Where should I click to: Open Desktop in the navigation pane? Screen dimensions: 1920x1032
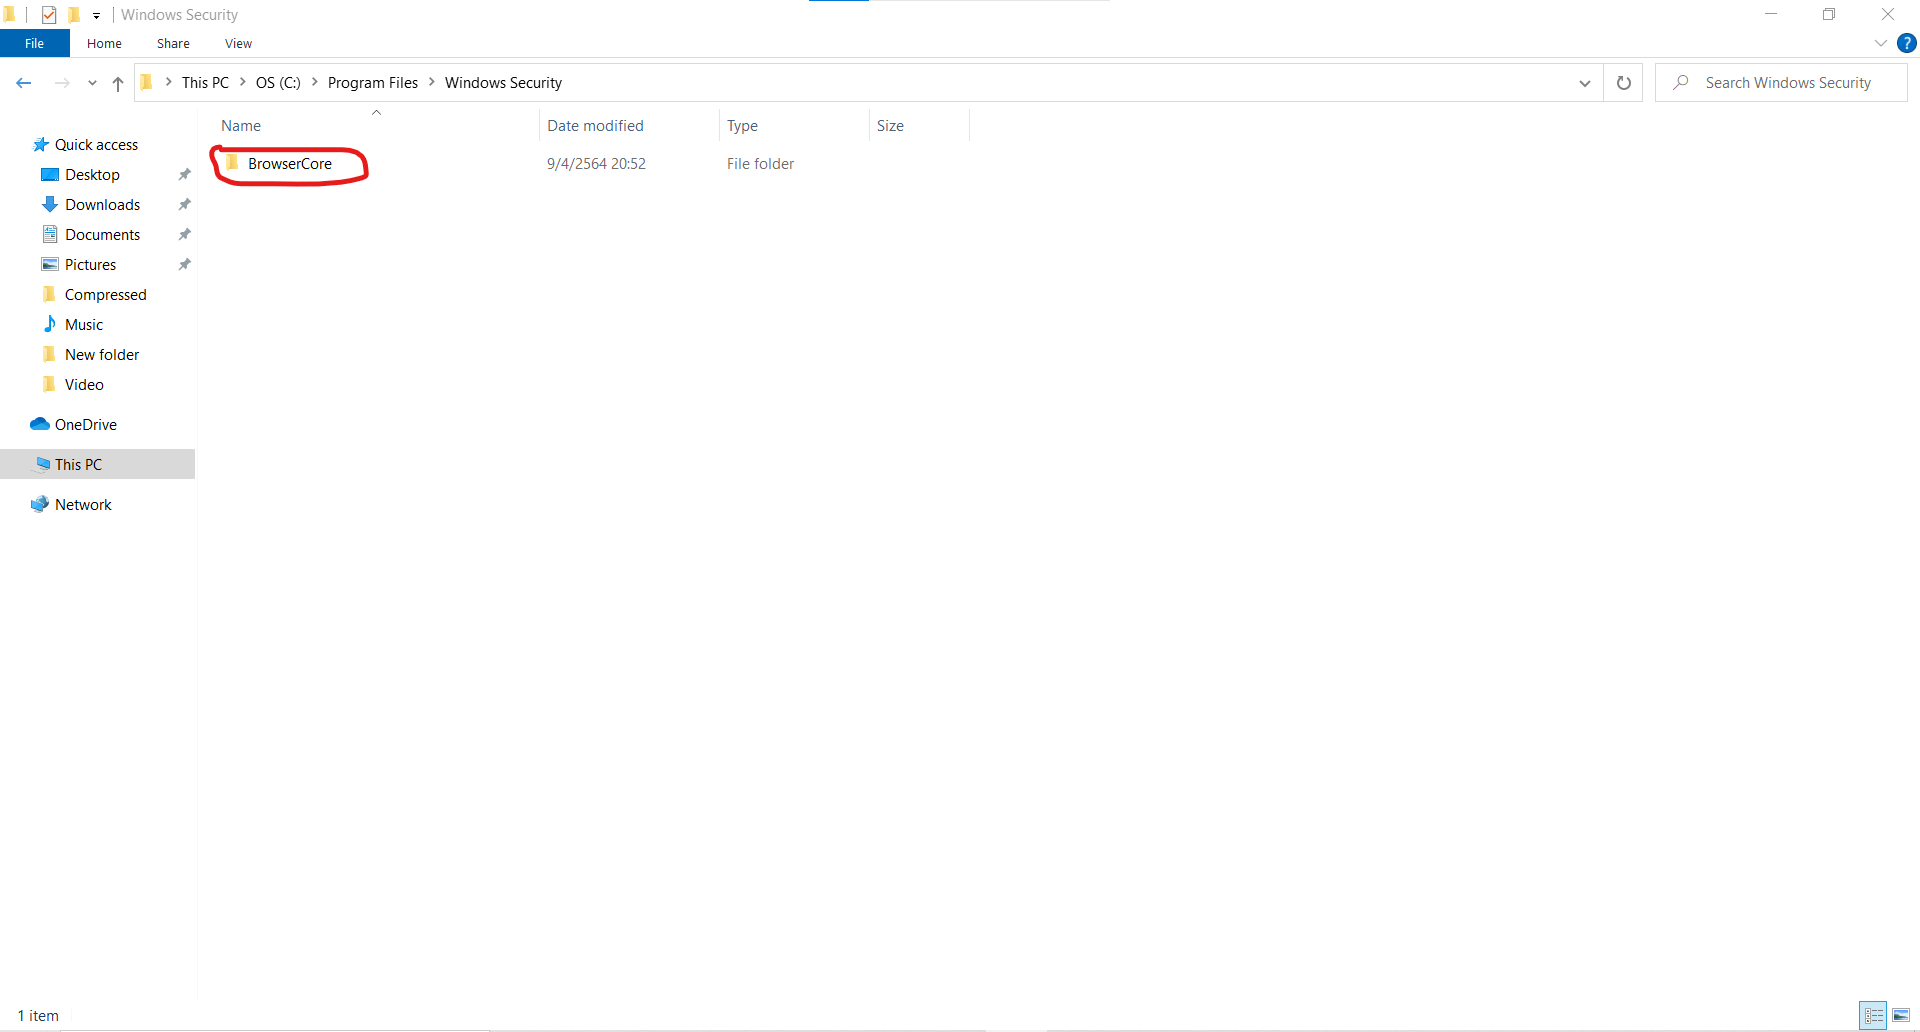click(92, 175)
